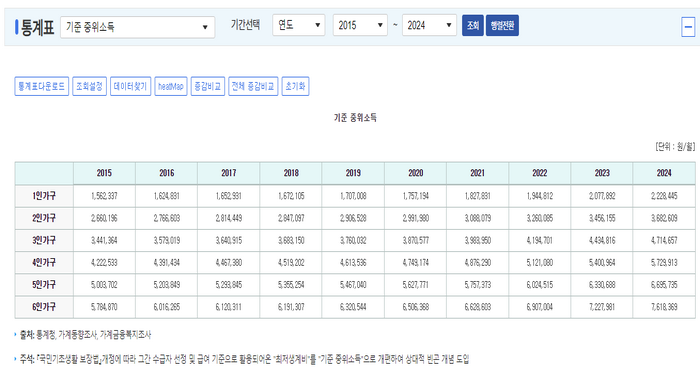
Task: Open the end year 2024 dropdown
Action: (429, 25)
